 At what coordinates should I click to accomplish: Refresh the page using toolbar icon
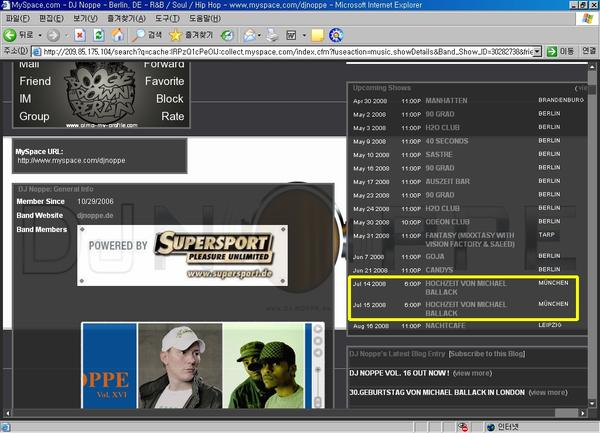click(98, 34)
